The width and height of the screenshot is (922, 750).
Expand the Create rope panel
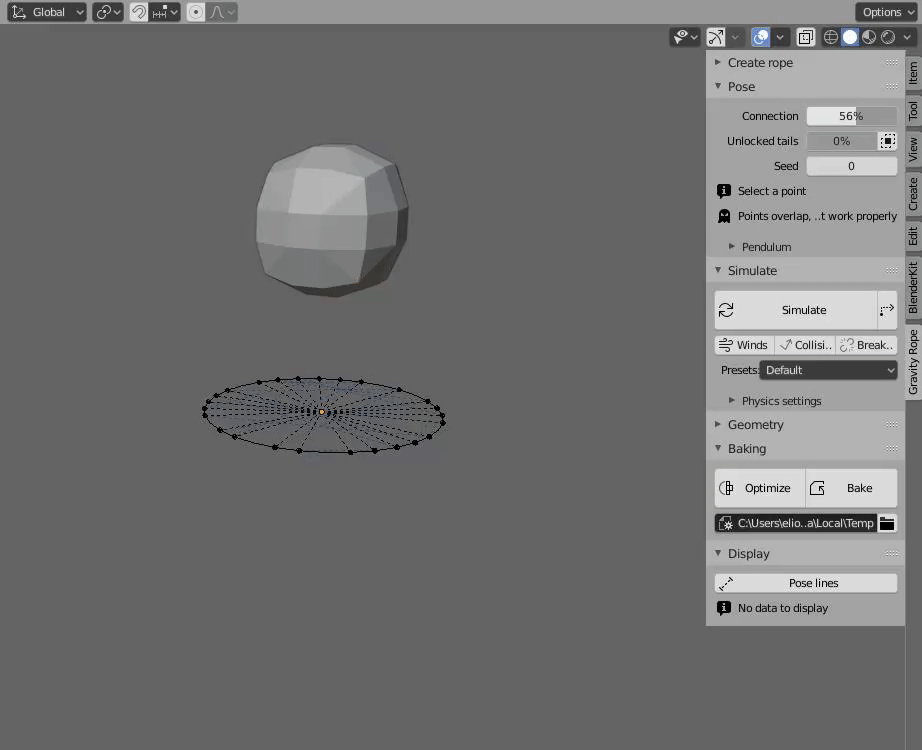tap(760, 62)
